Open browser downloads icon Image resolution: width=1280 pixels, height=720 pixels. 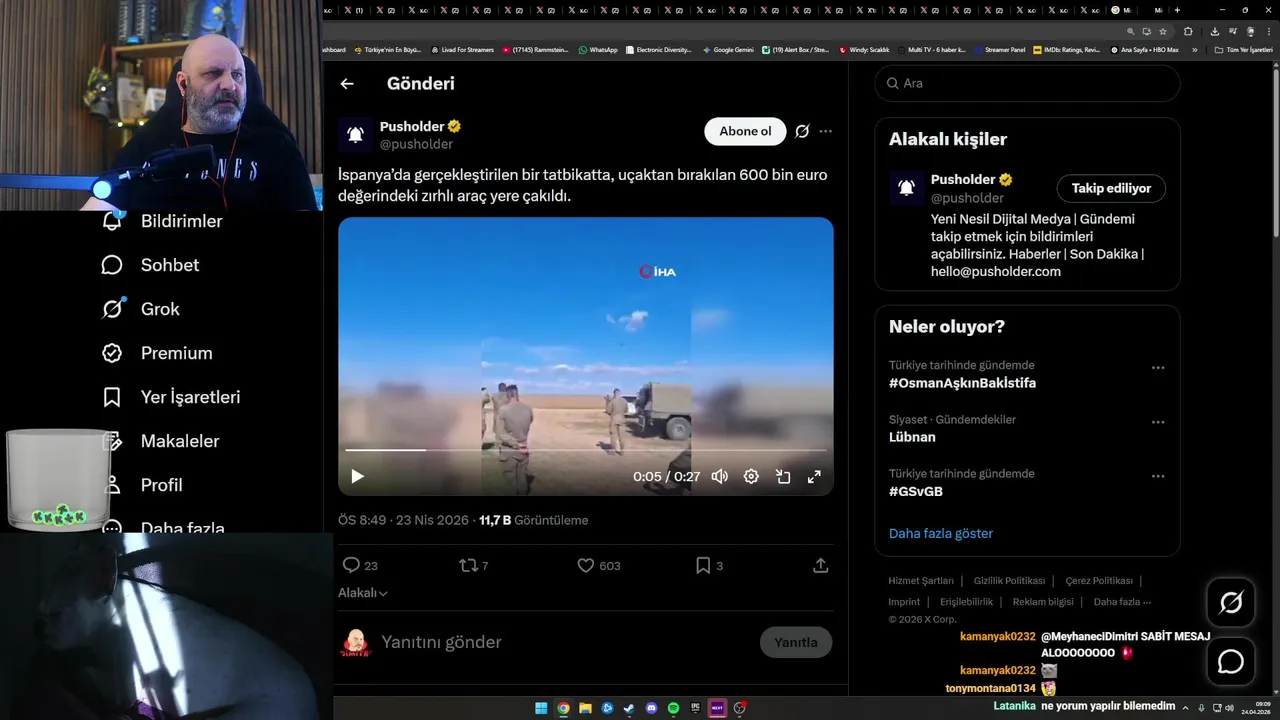coord(1214,31)
